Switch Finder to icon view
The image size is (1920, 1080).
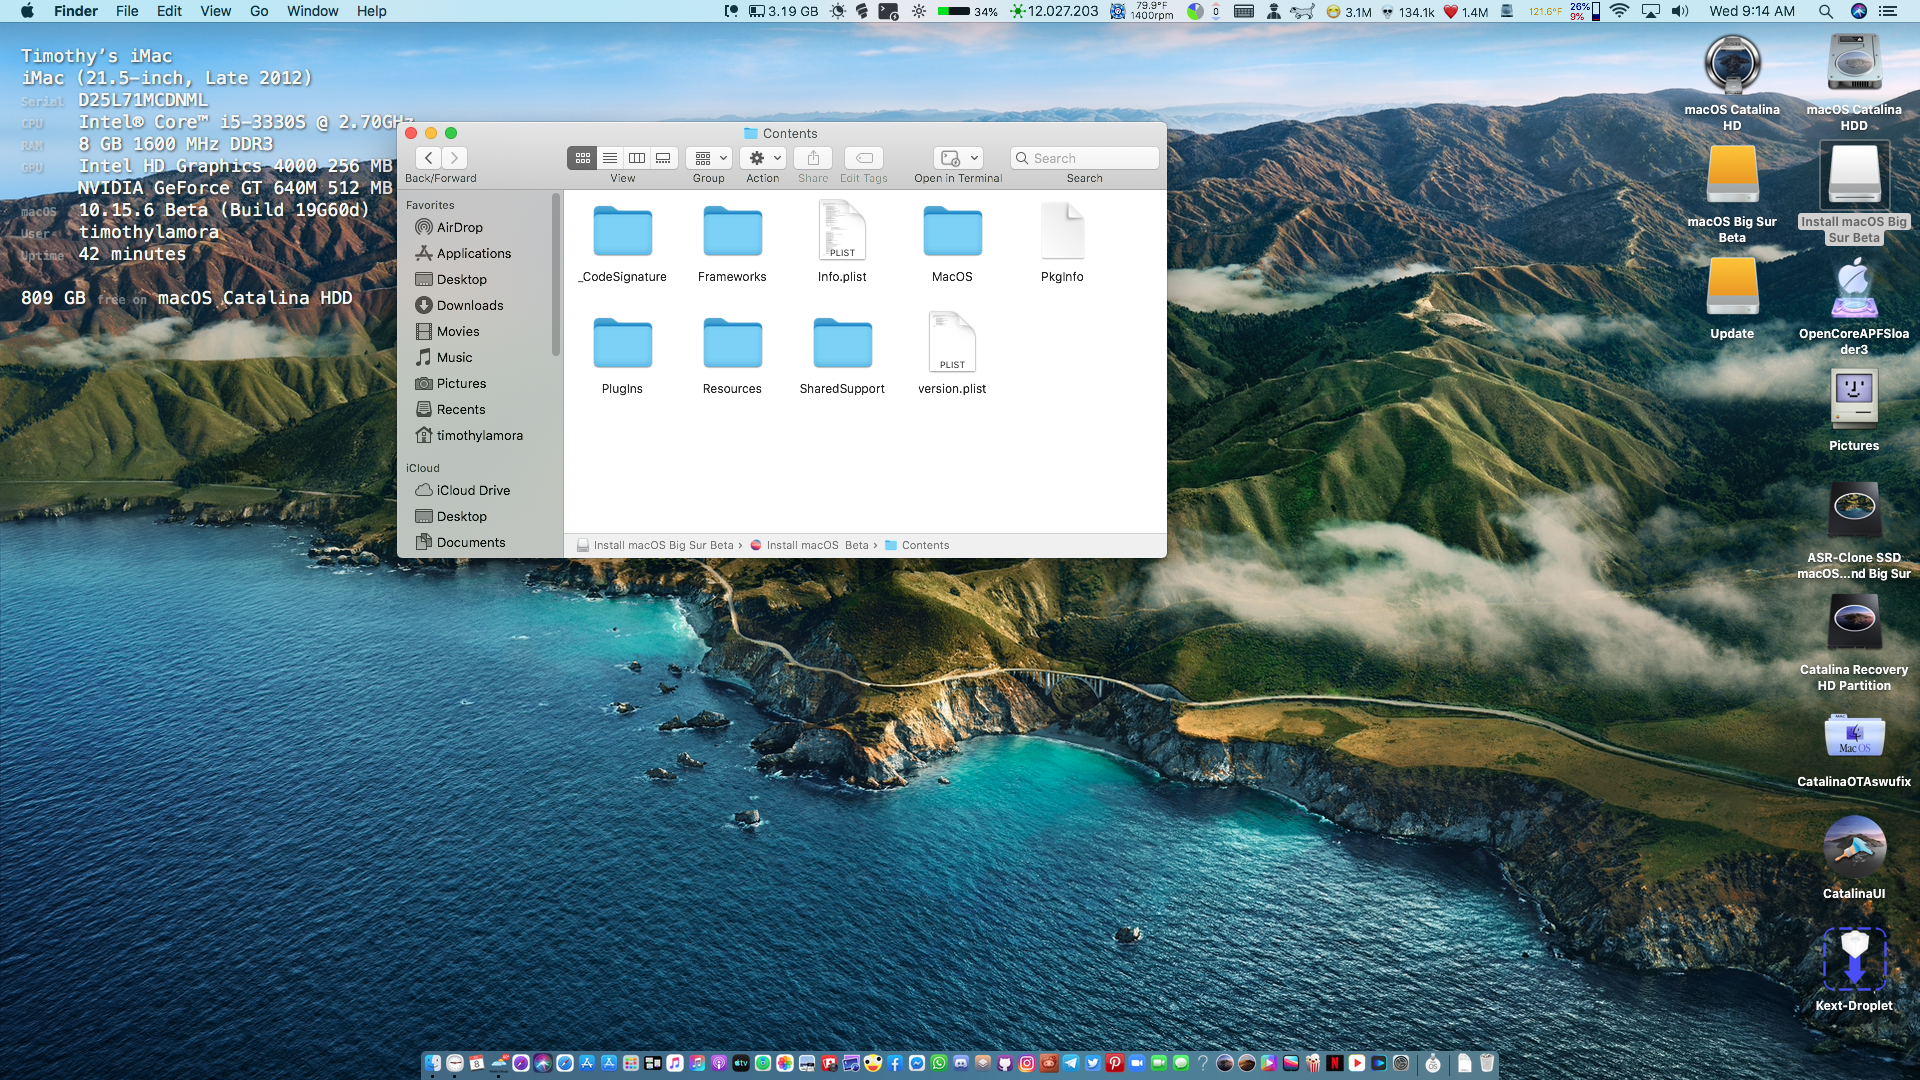tap(583, 158)
